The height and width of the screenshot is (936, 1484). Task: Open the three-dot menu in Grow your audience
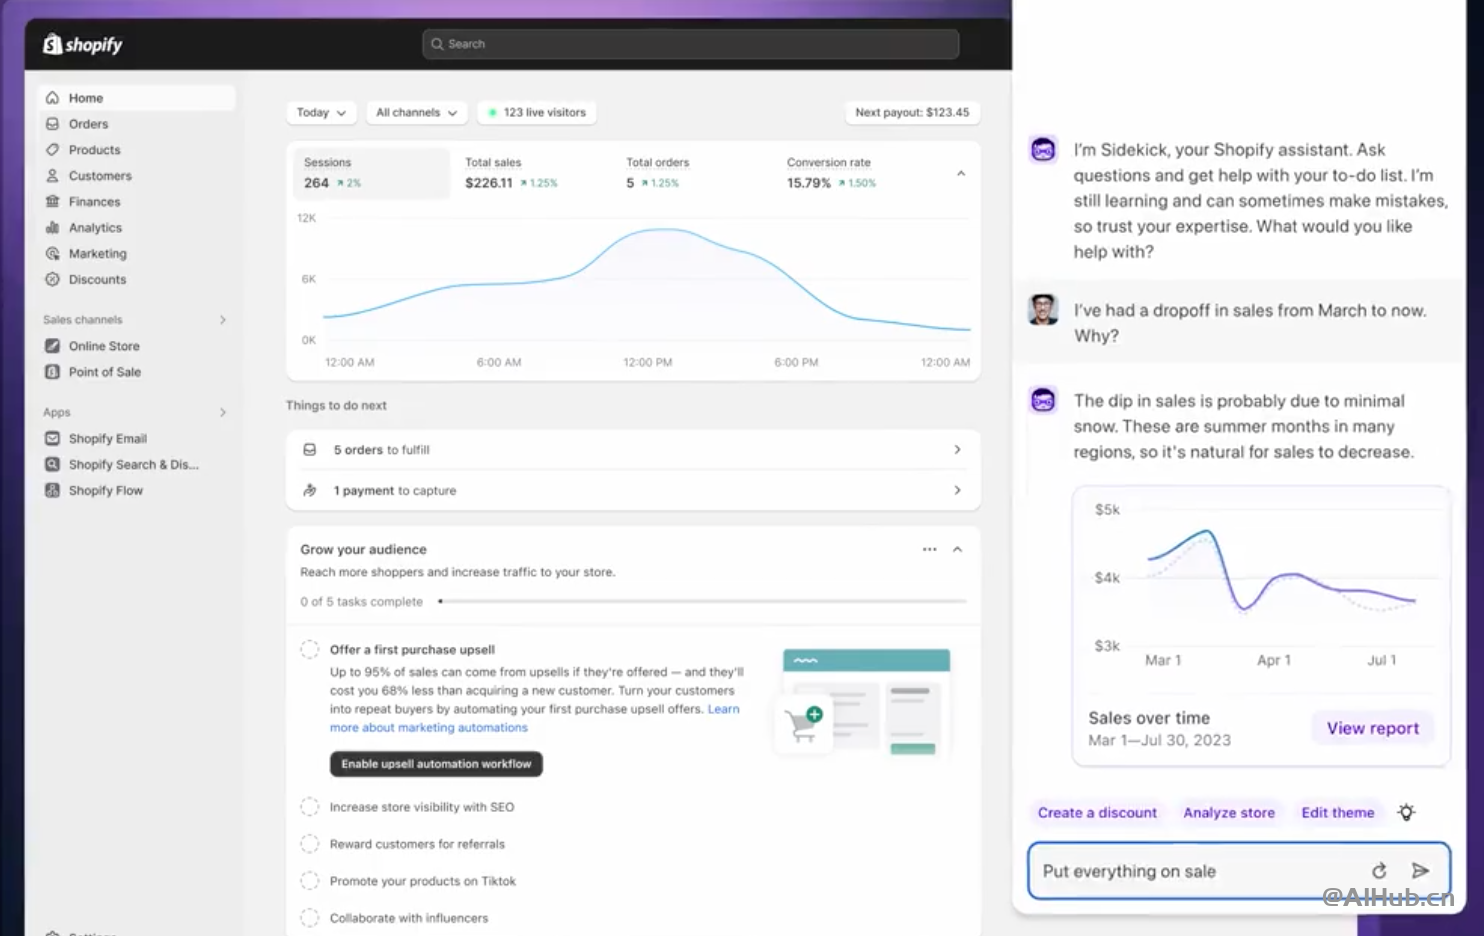tap(930, 549)
